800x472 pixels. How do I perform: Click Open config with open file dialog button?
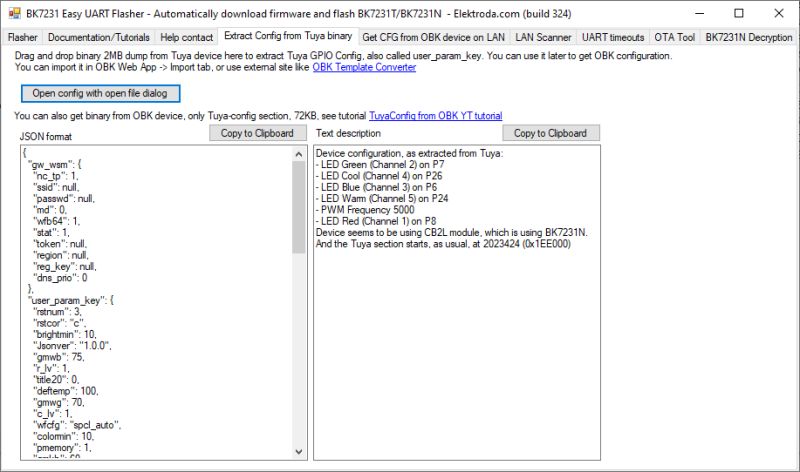100,93
